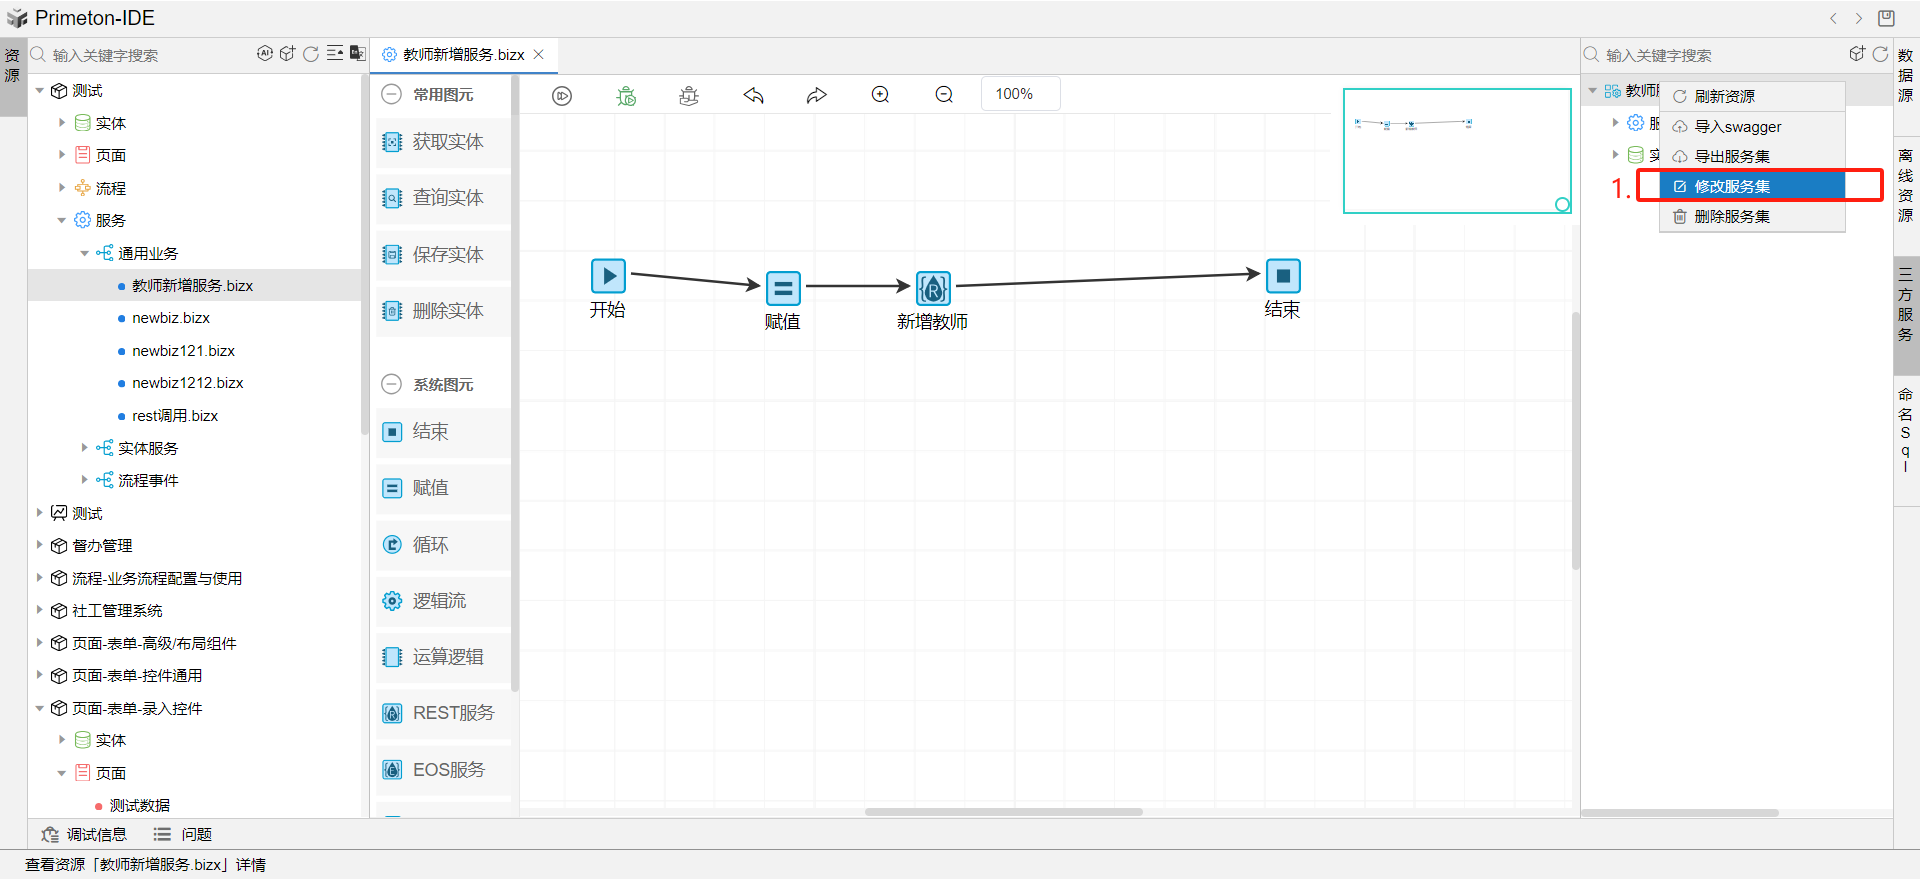Switch to the 教师新增服务.bizx editor tab
1920x880 pixels.
pyautogui.click(x=462, y=55)
